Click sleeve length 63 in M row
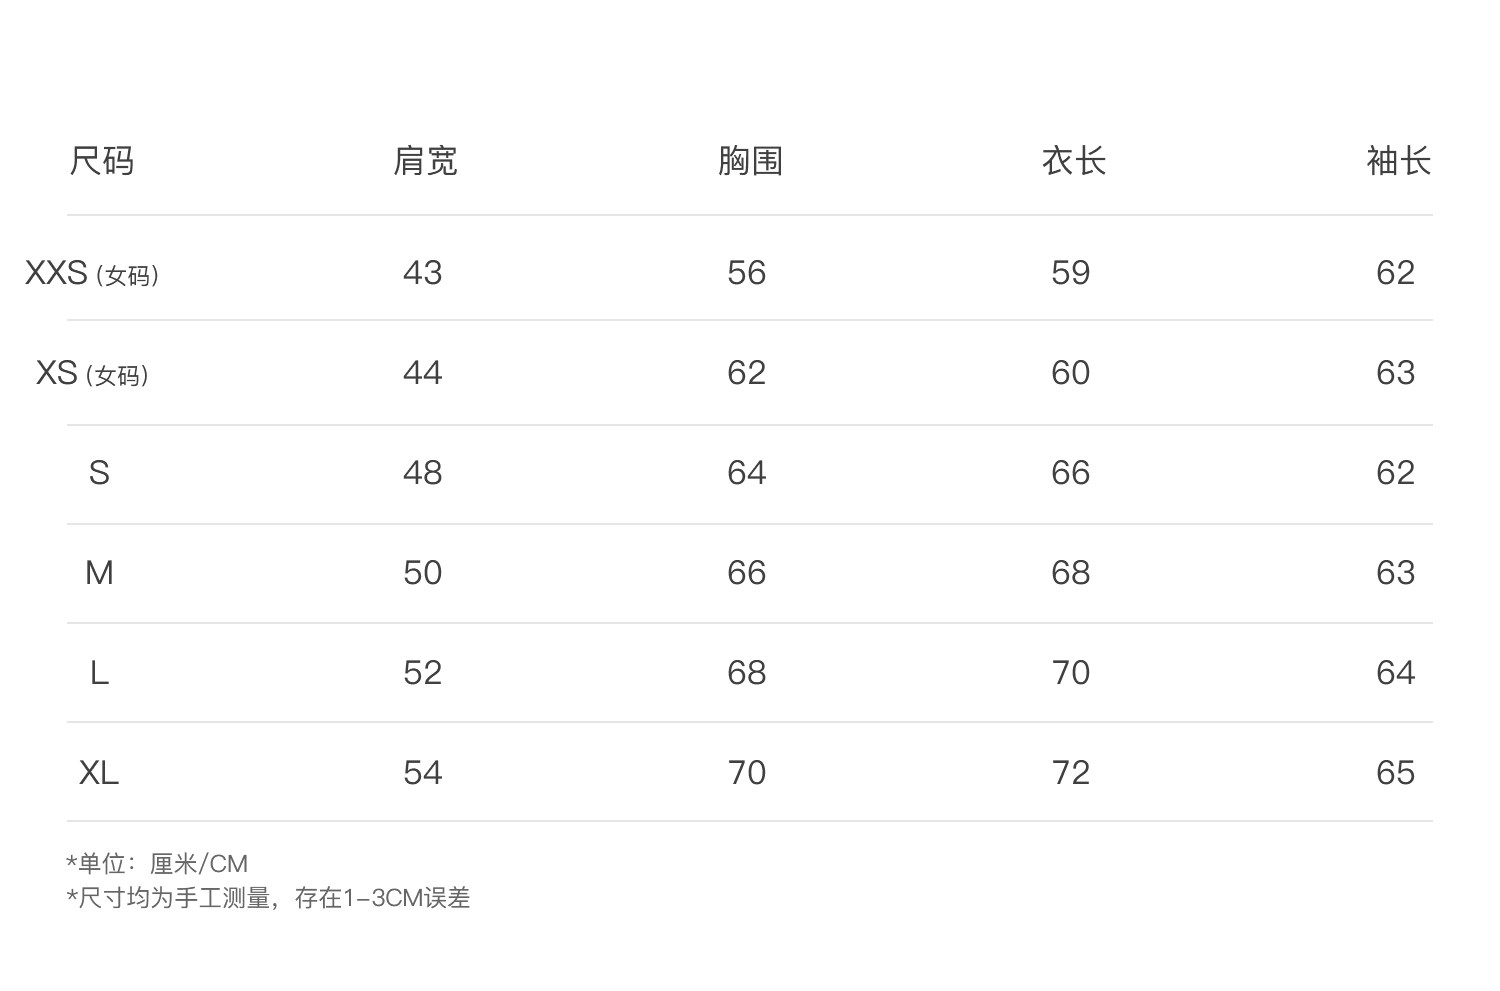Image resolution: width=1500 pixels, height=991 pixels. point(1395,573)
